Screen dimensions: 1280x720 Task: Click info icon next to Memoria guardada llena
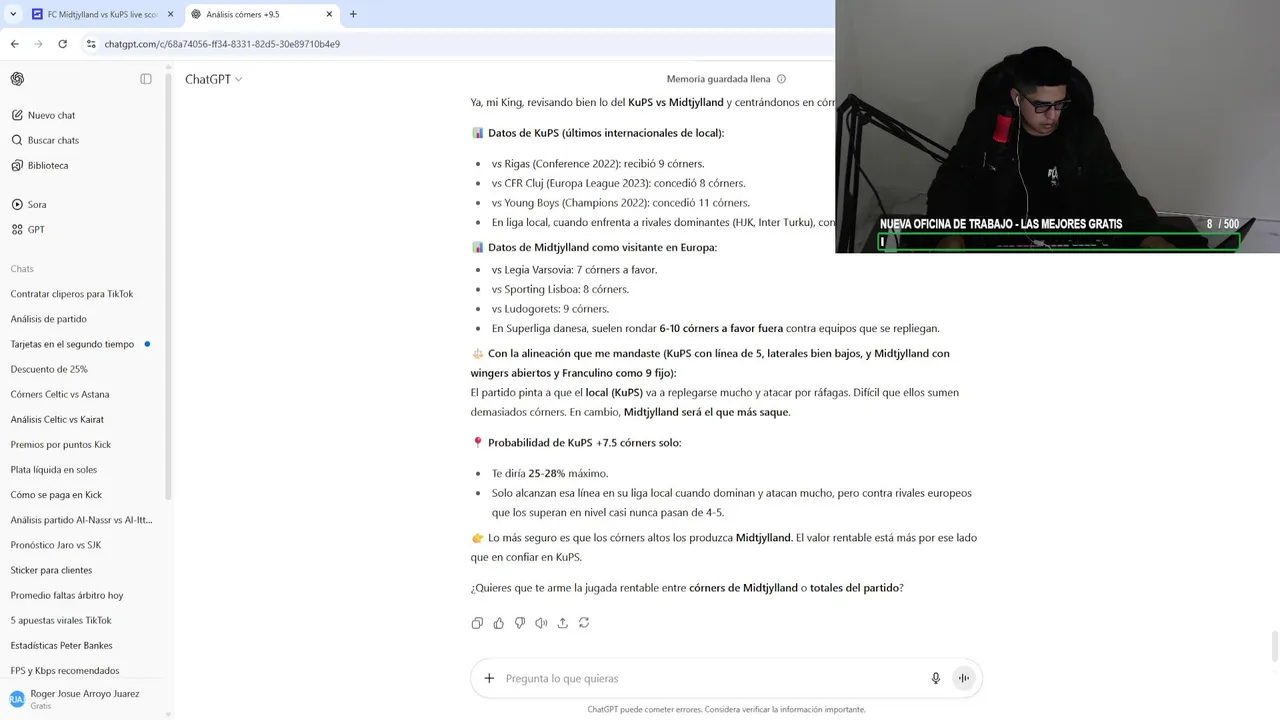[781, 79]
